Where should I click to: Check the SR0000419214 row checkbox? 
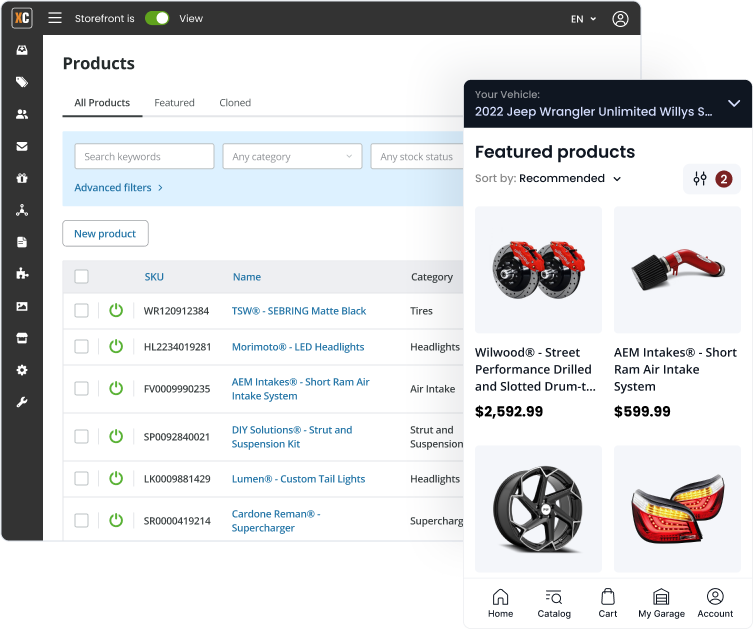click(x=82, y=520)
